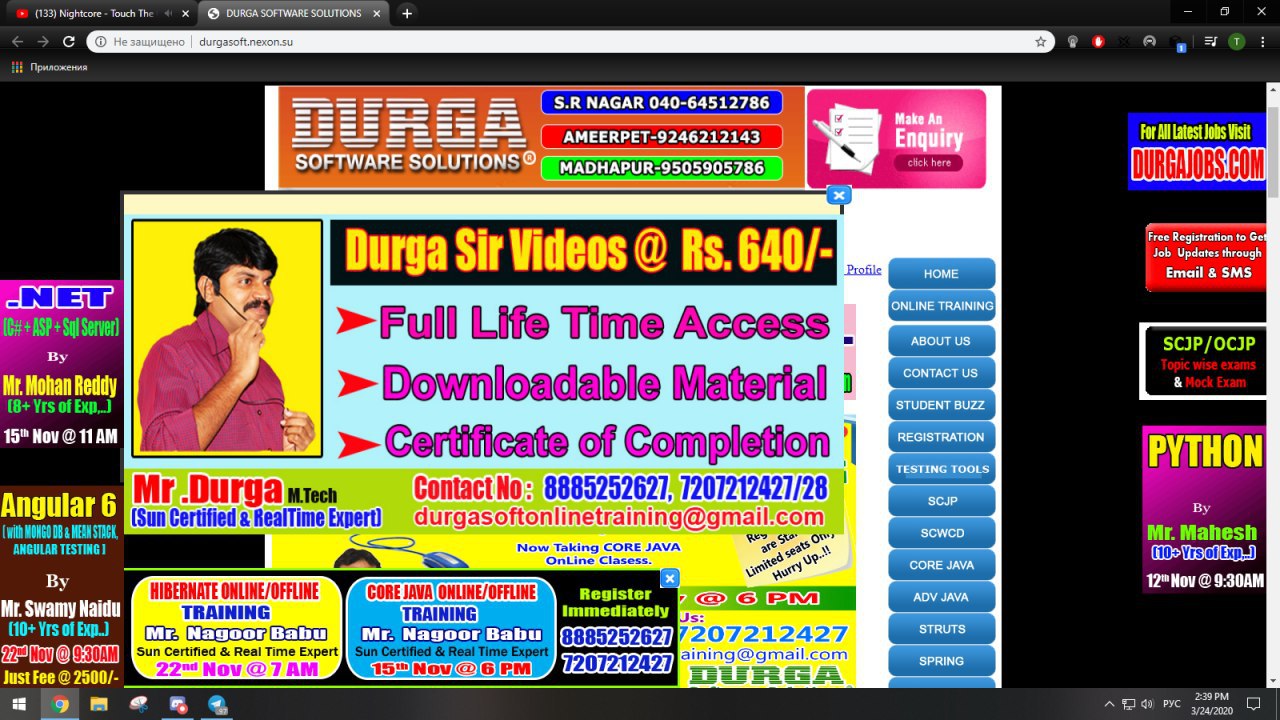
Task: Open the ADV JAVA menu button
Action: click(941, 597)
